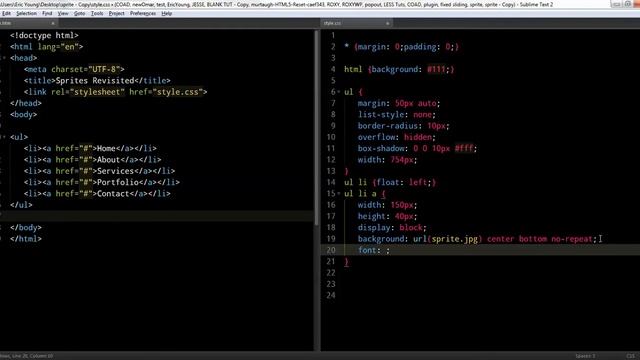Click line number 1 in style.css gutter
The height and width of the screenshot is (360, 640).
(x=333, y=36)
